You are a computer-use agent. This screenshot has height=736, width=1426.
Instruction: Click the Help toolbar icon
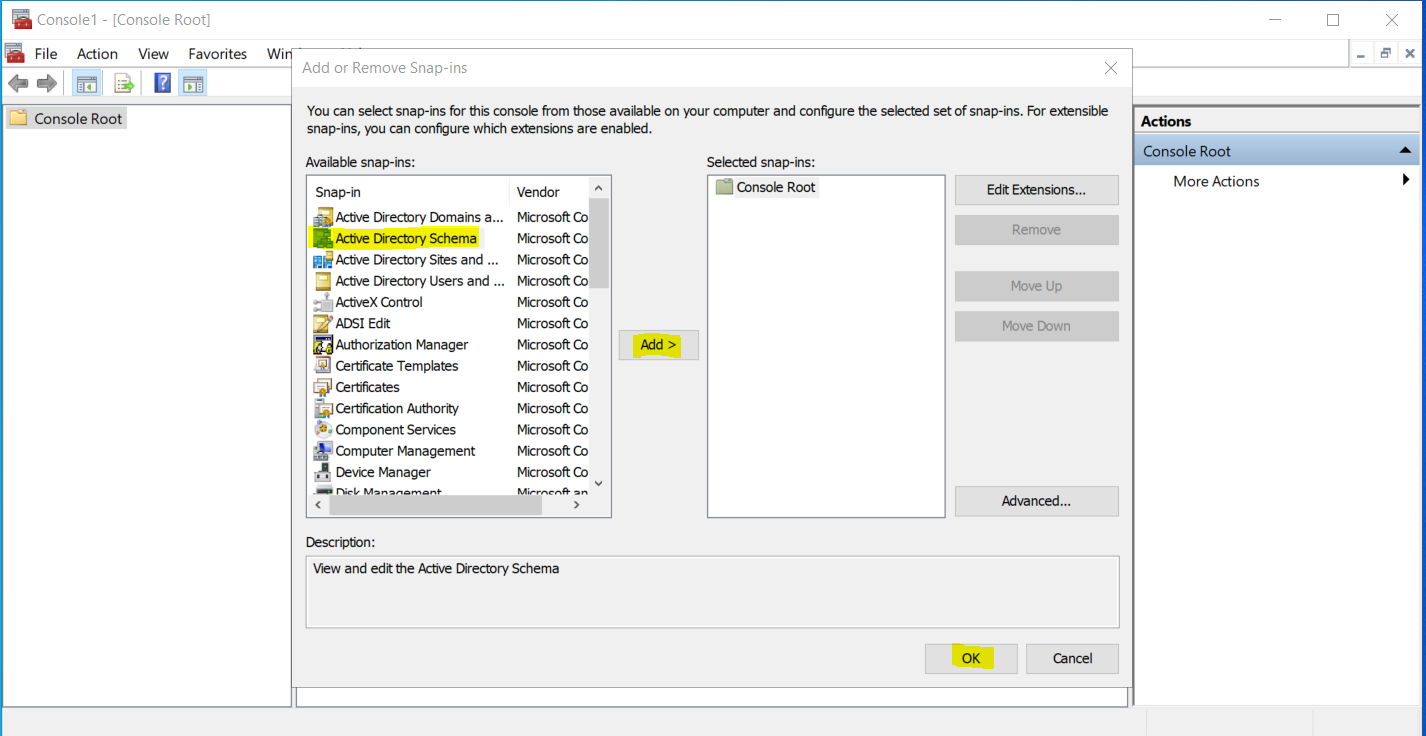tap(162, 84)
